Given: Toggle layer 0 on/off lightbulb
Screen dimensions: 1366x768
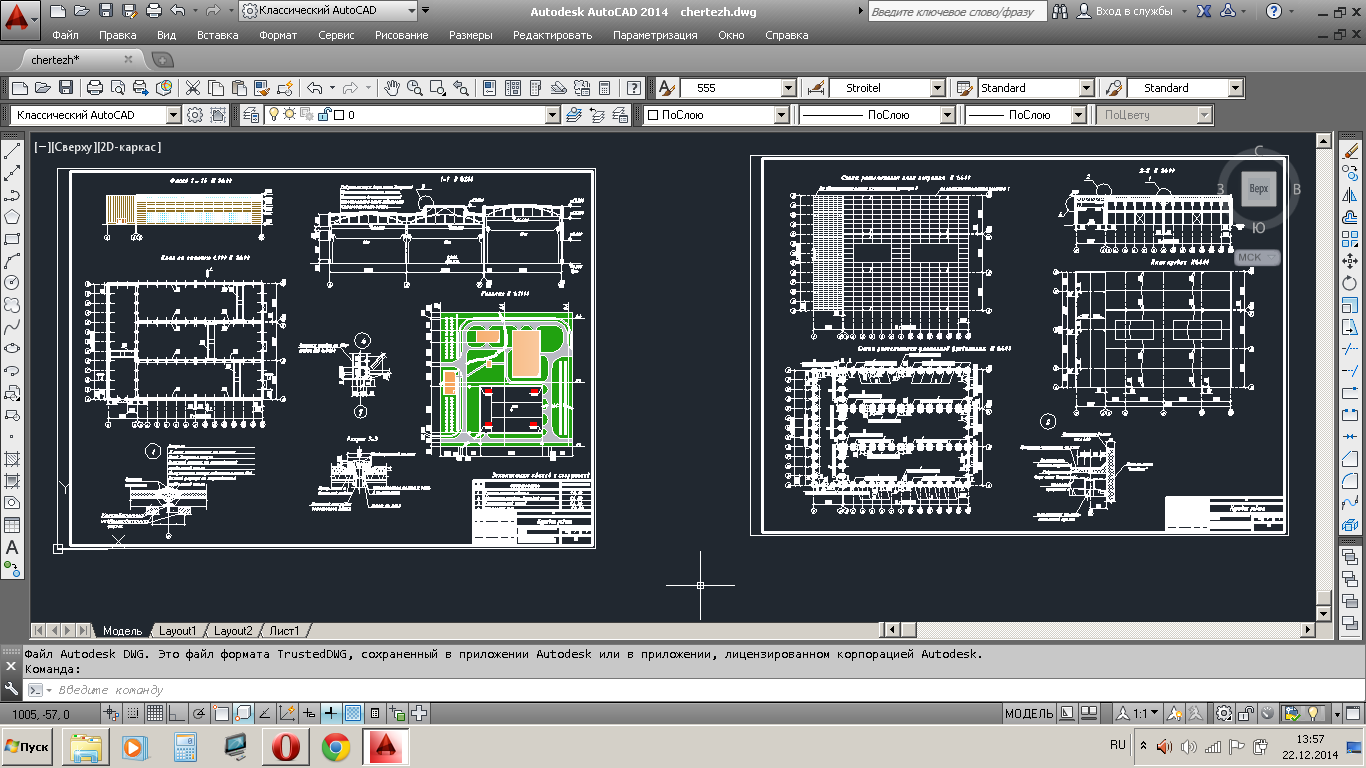Looking at the screenshot, I should (x=273, y=115).
